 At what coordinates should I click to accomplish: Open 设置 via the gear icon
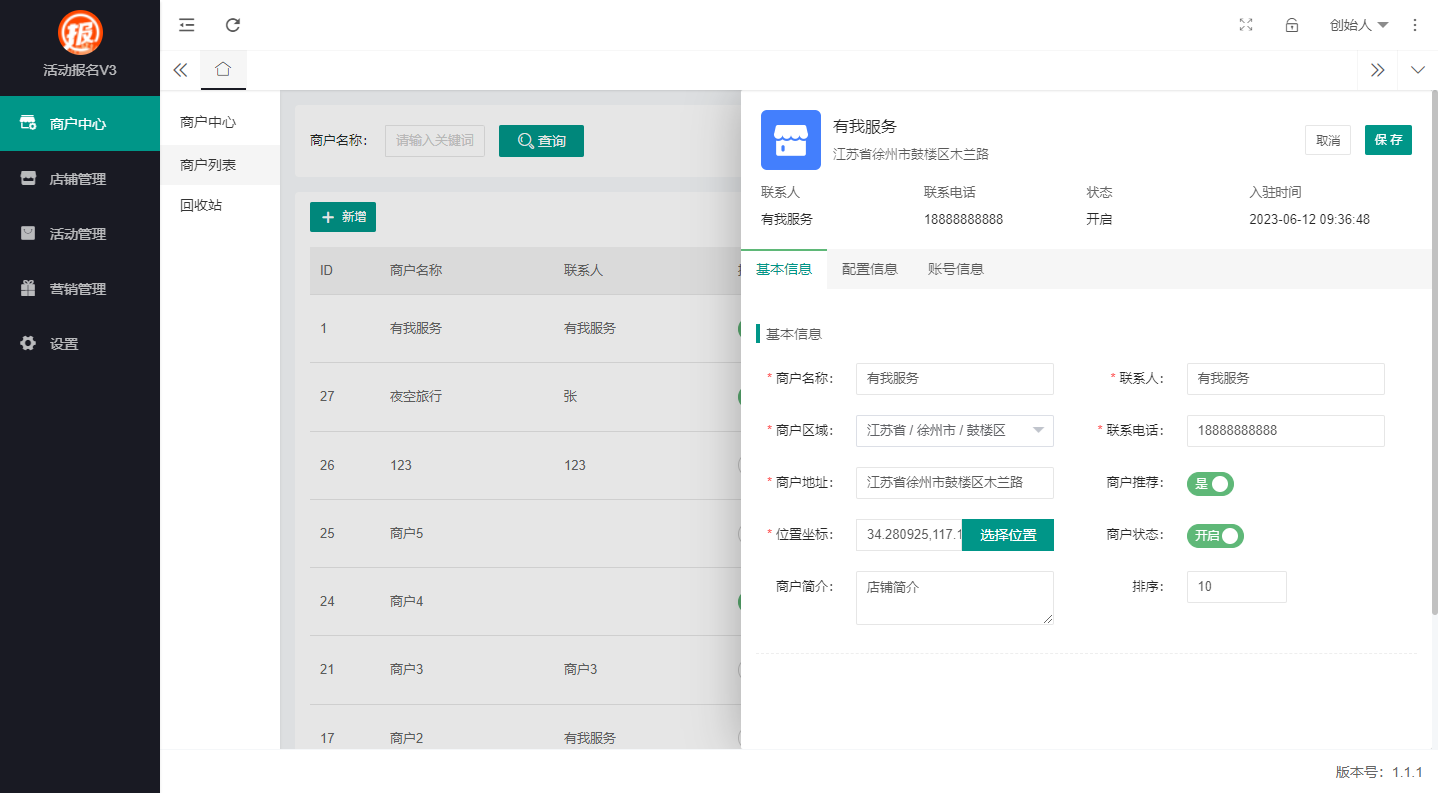[x=62, y=343]
